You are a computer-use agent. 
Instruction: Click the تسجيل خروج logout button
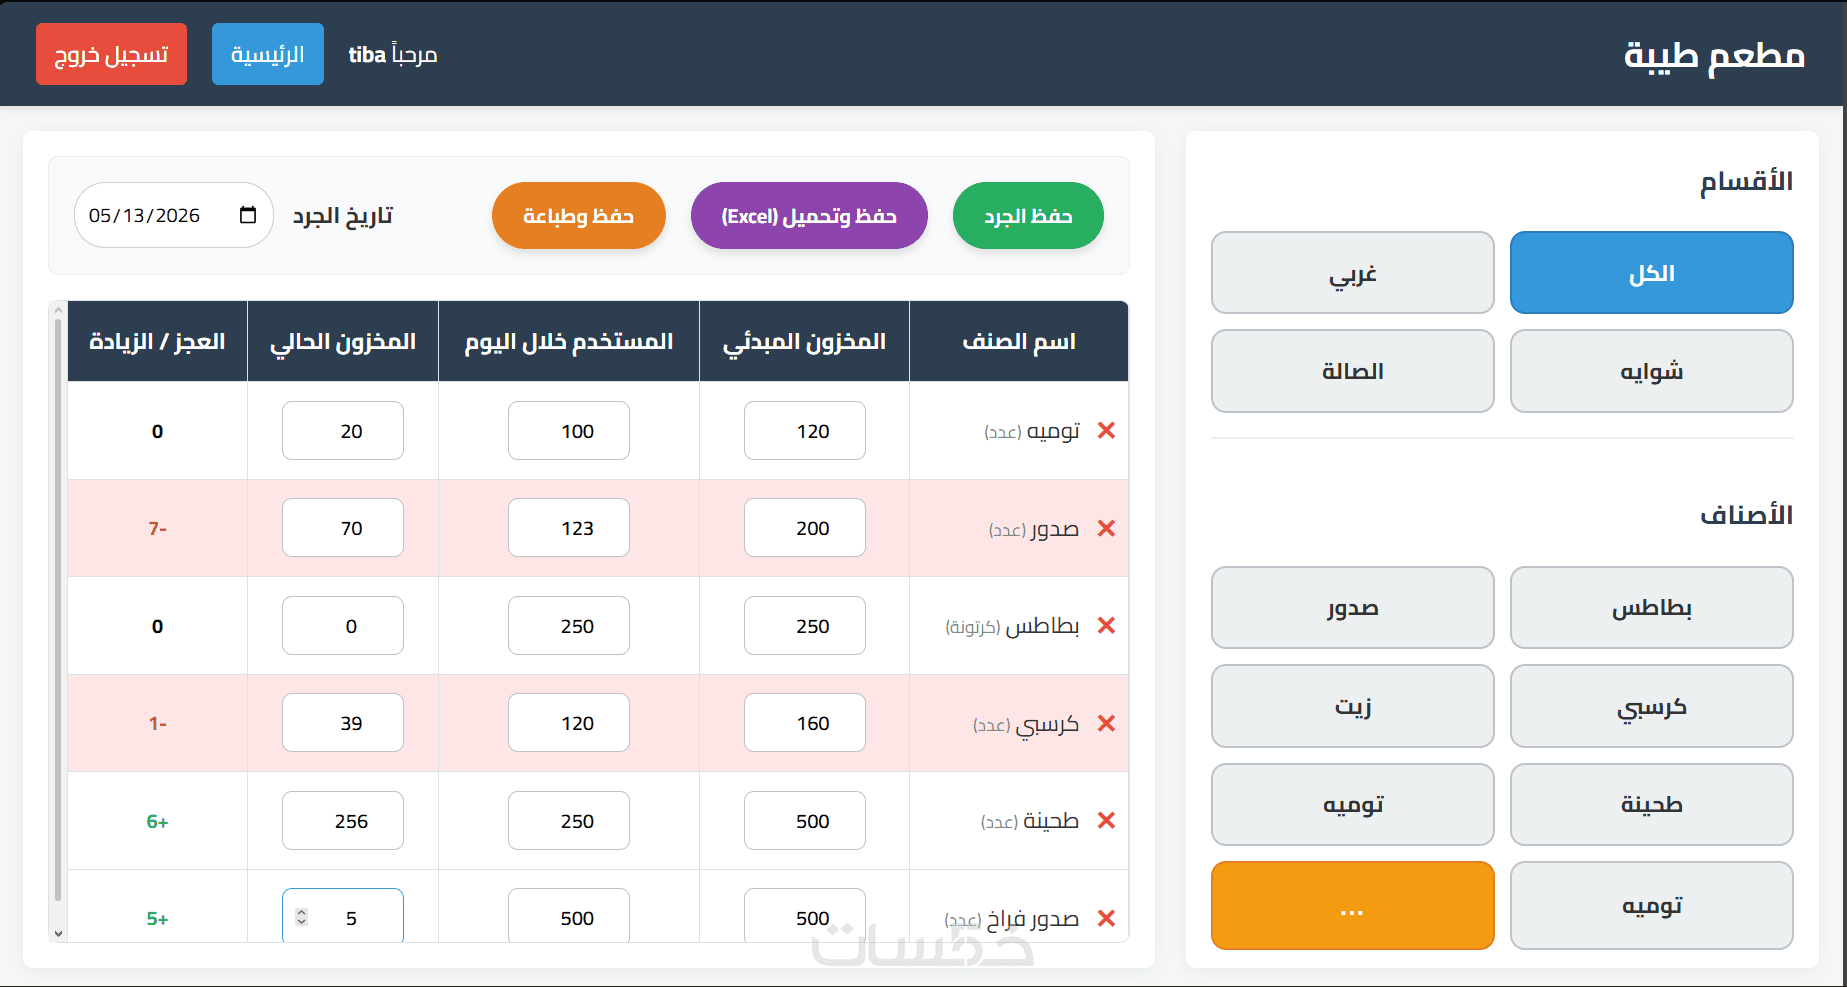111,54
